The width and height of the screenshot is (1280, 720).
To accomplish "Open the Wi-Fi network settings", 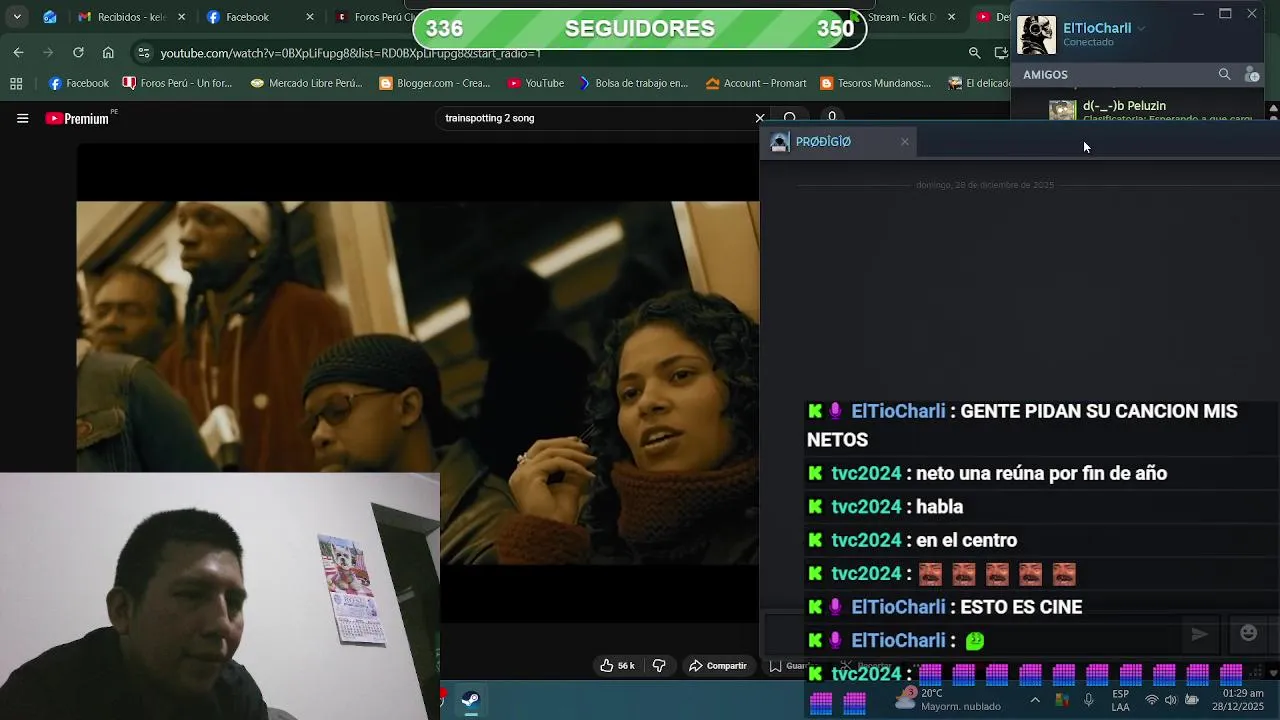I will 1151,699.
